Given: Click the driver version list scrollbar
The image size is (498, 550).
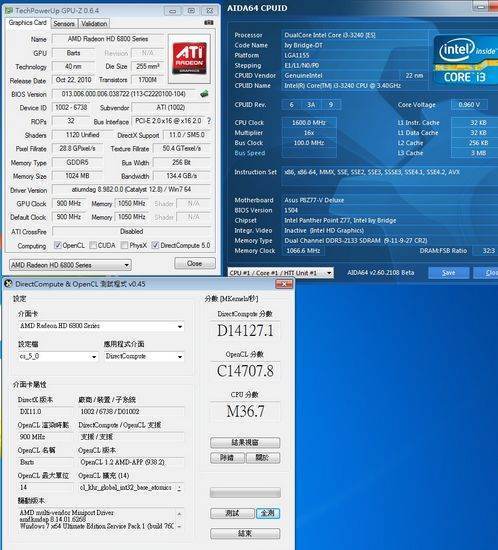Looking at the screenshot, I should 180,520.
